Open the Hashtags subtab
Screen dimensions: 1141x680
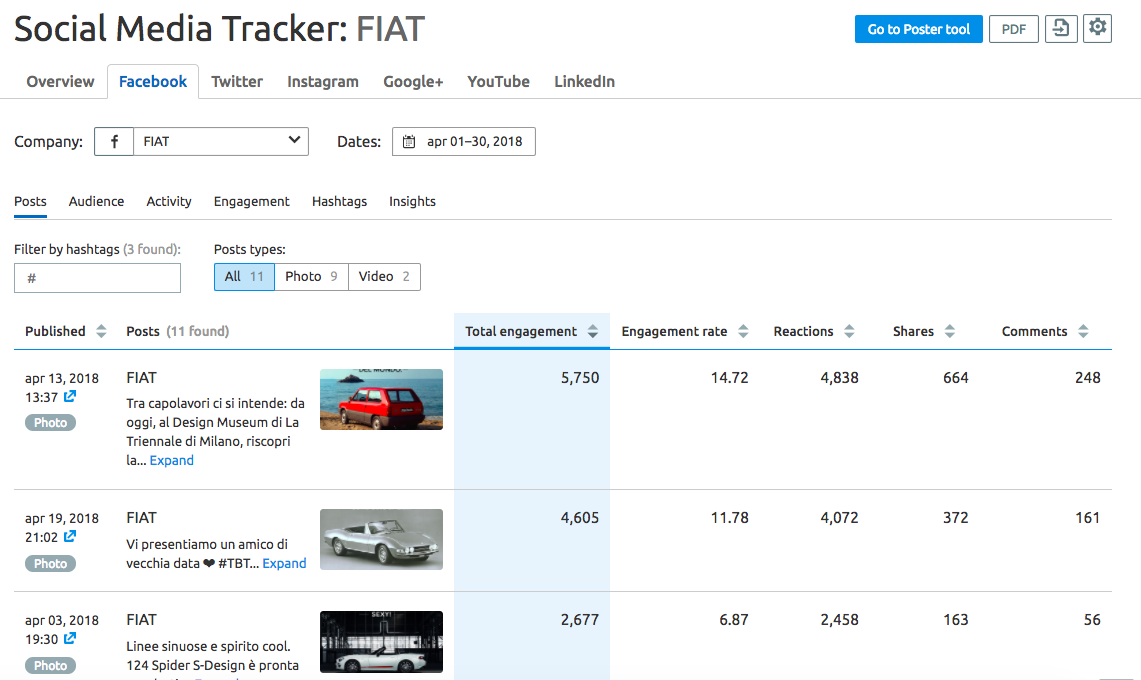(339, 201)
